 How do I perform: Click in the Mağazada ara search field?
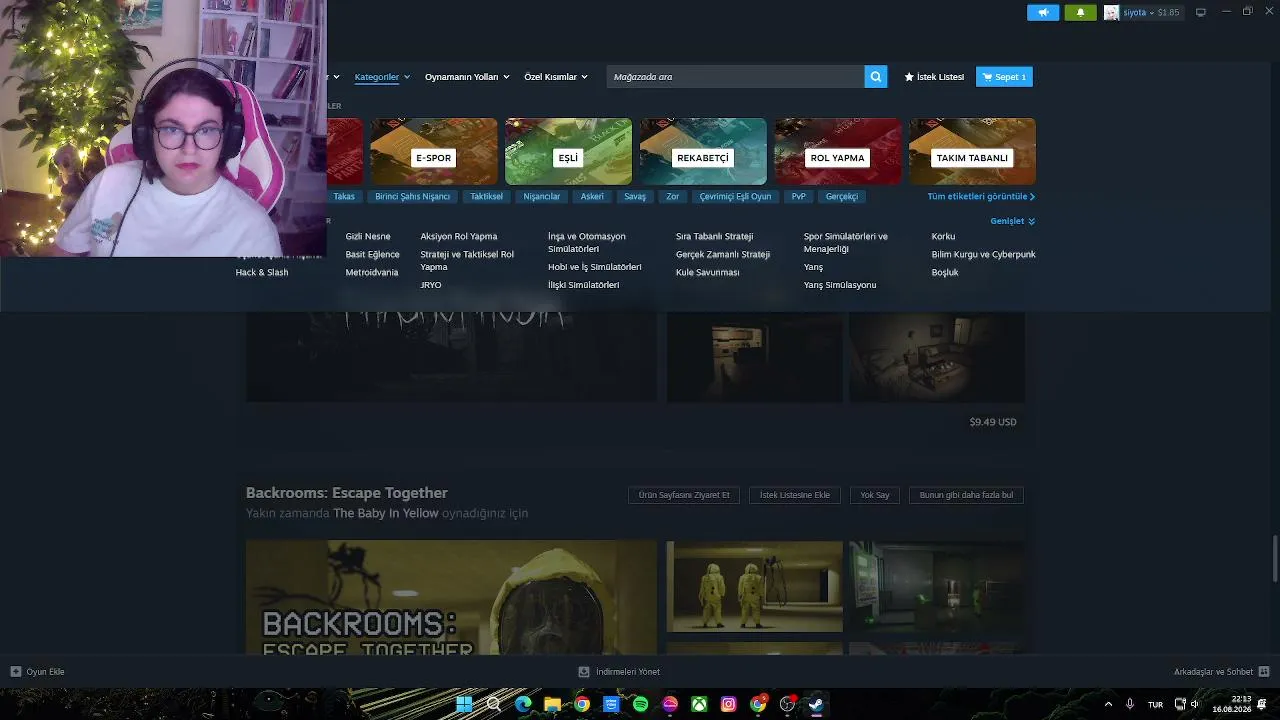click(x=736, y=77)
